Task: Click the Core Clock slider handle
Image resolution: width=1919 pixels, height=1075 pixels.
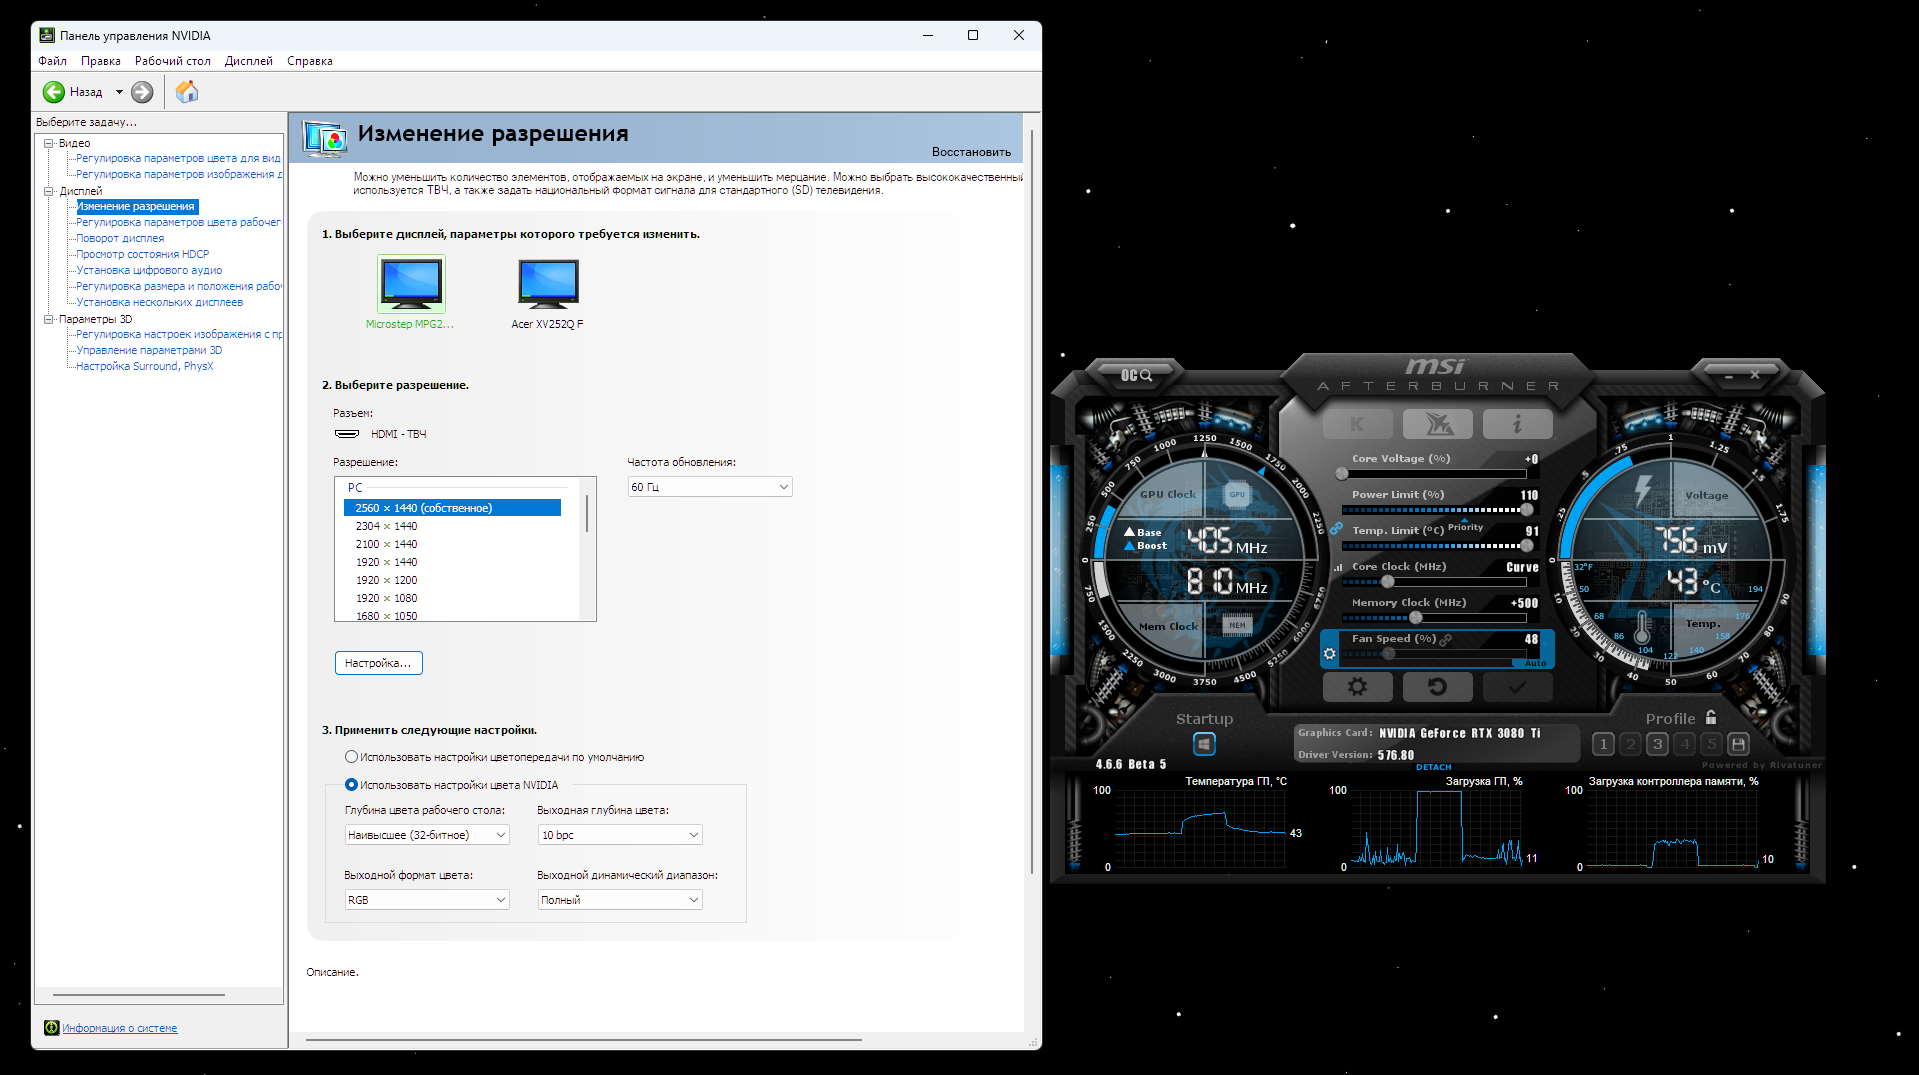Action: click(x=1387, y=582)
